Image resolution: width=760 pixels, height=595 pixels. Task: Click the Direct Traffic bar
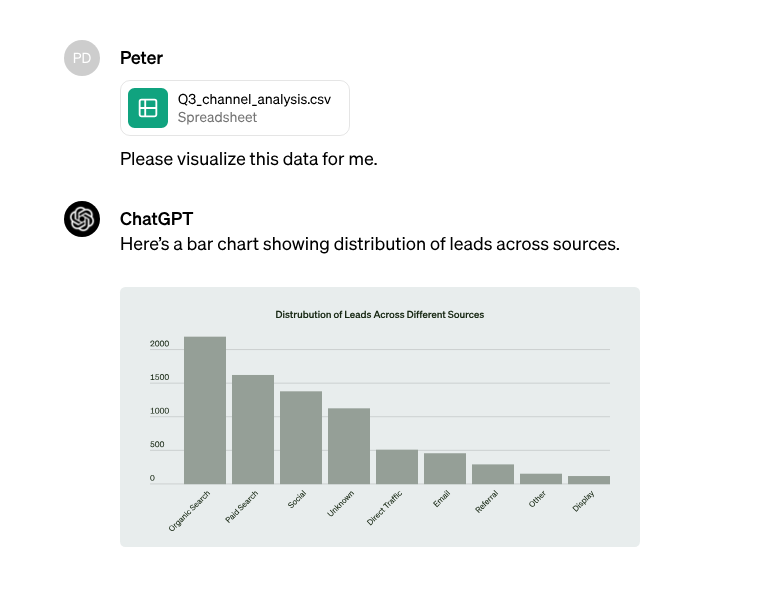397,467
